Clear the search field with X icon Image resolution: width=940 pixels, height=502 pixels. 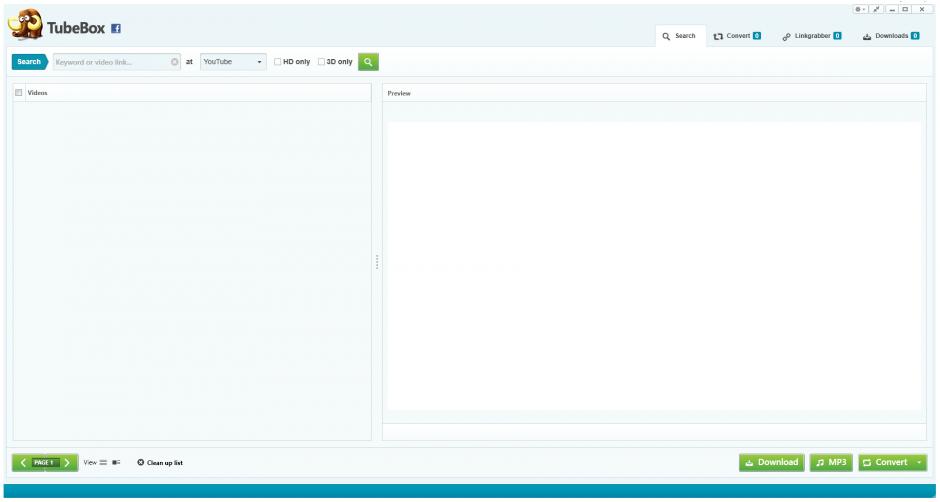(175, 62)
